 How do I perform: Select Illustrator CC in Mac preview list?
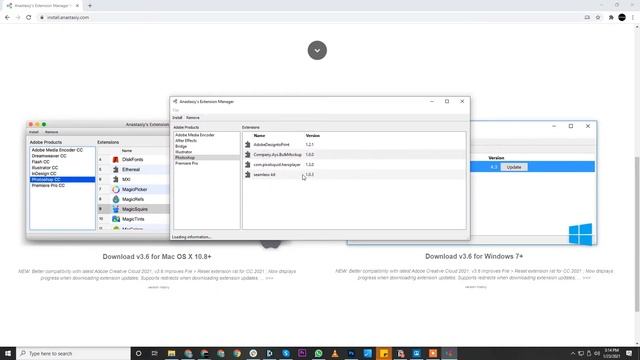point(45,168)
